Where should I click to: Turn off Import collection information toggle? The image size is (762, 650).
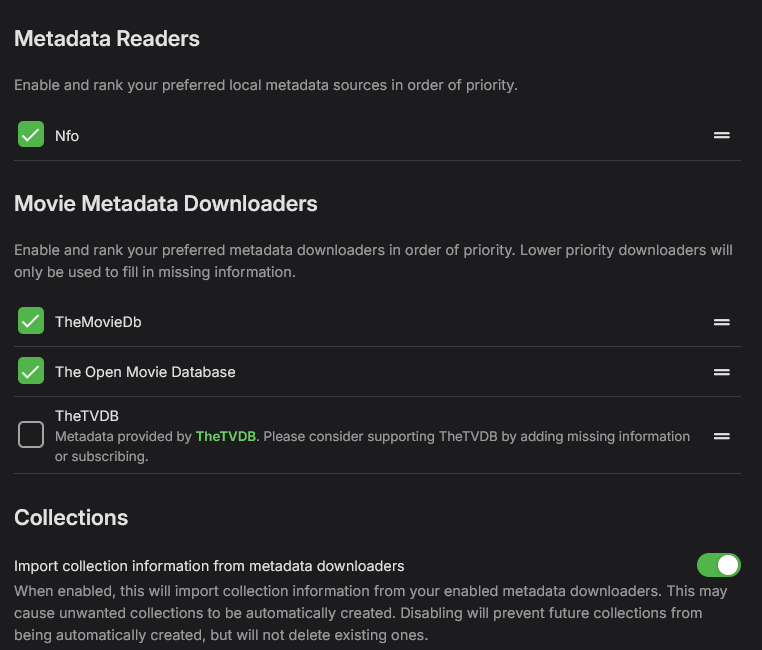tap(718, 565)
